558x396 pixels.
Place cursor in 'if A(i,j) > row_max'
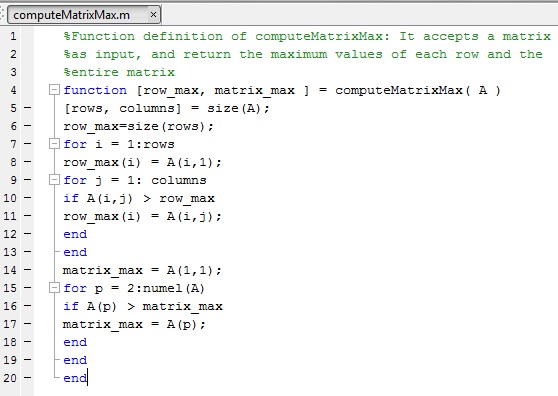coord(139,198)
